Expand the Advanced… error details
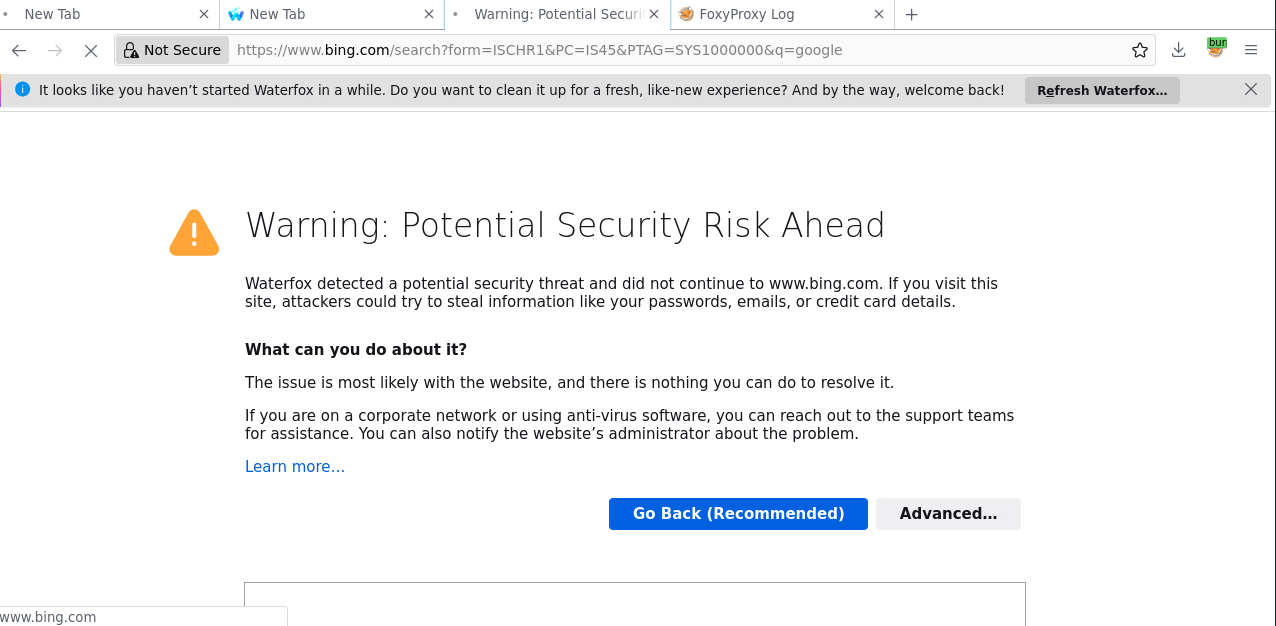The image size is (1276, 626). 948,513
